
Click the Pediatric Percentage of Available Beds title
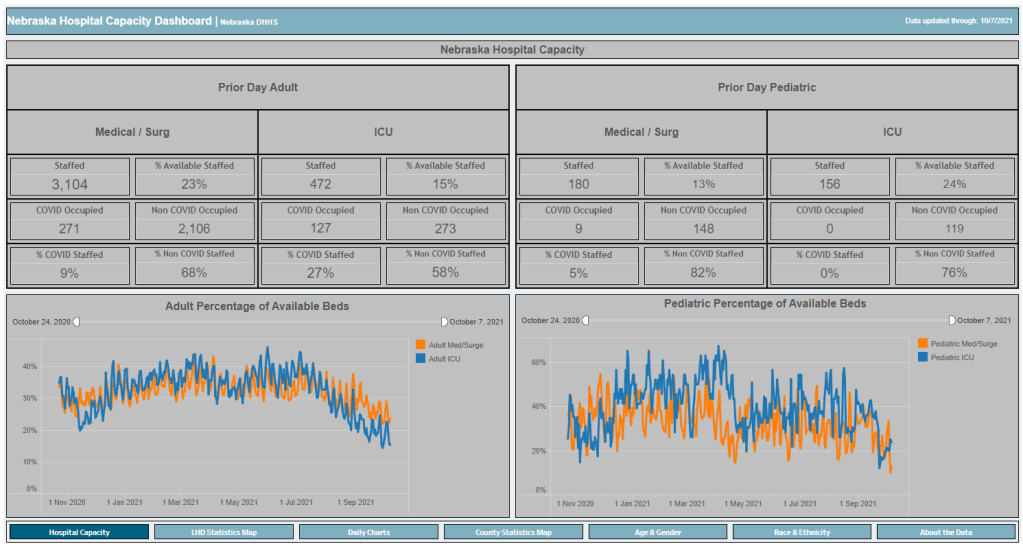[765, 303]
